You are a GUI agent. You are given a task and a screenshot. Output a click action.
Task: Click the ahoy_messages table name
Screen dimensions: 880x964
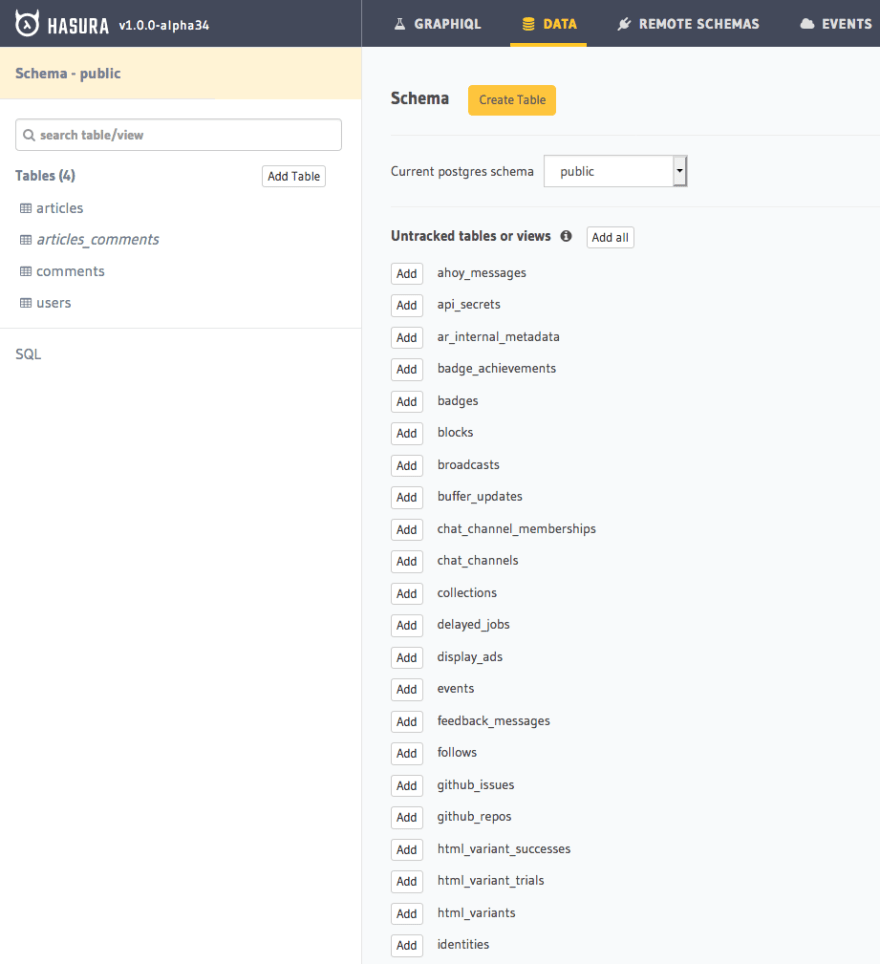(482, 273)
